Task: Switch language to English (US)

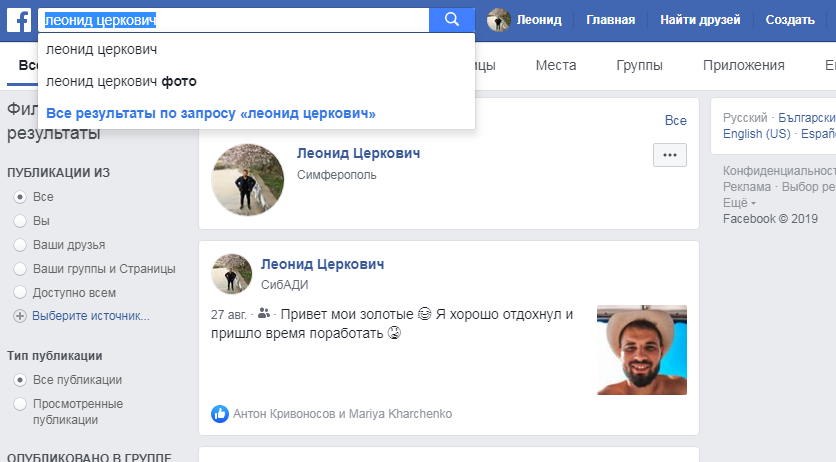Action: point(757,134)
